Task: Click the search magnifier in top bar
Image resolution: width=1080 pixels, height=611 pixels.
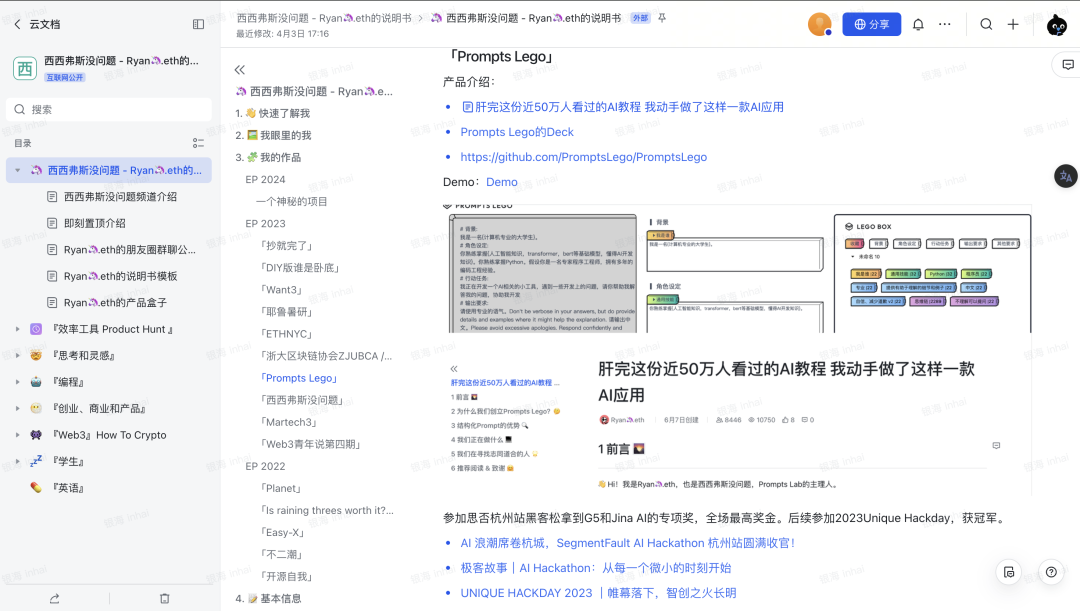Action: pos(986,24)
